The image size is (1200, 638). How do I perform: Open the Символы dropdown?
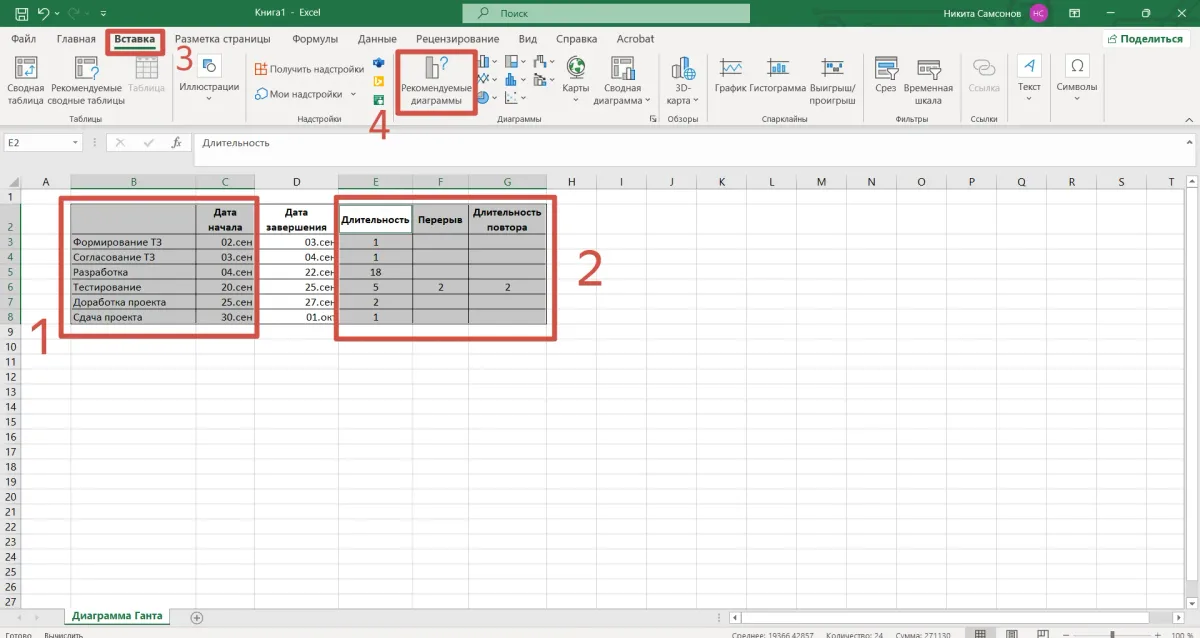click(1076, 80)
